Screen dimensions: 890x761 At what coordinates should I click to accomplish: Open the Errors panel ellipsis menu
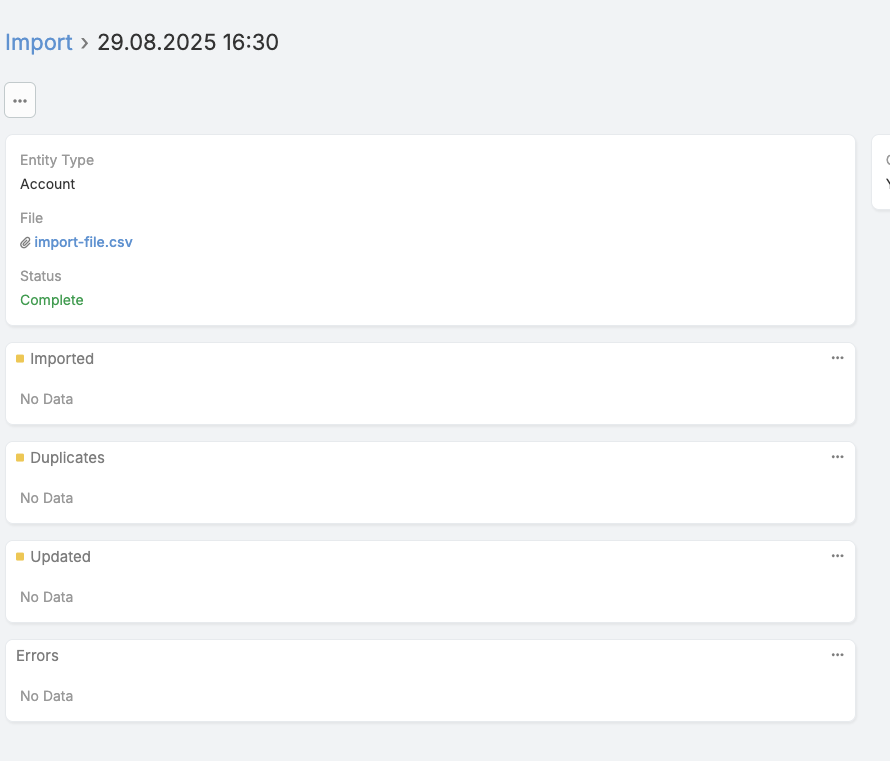837,655
